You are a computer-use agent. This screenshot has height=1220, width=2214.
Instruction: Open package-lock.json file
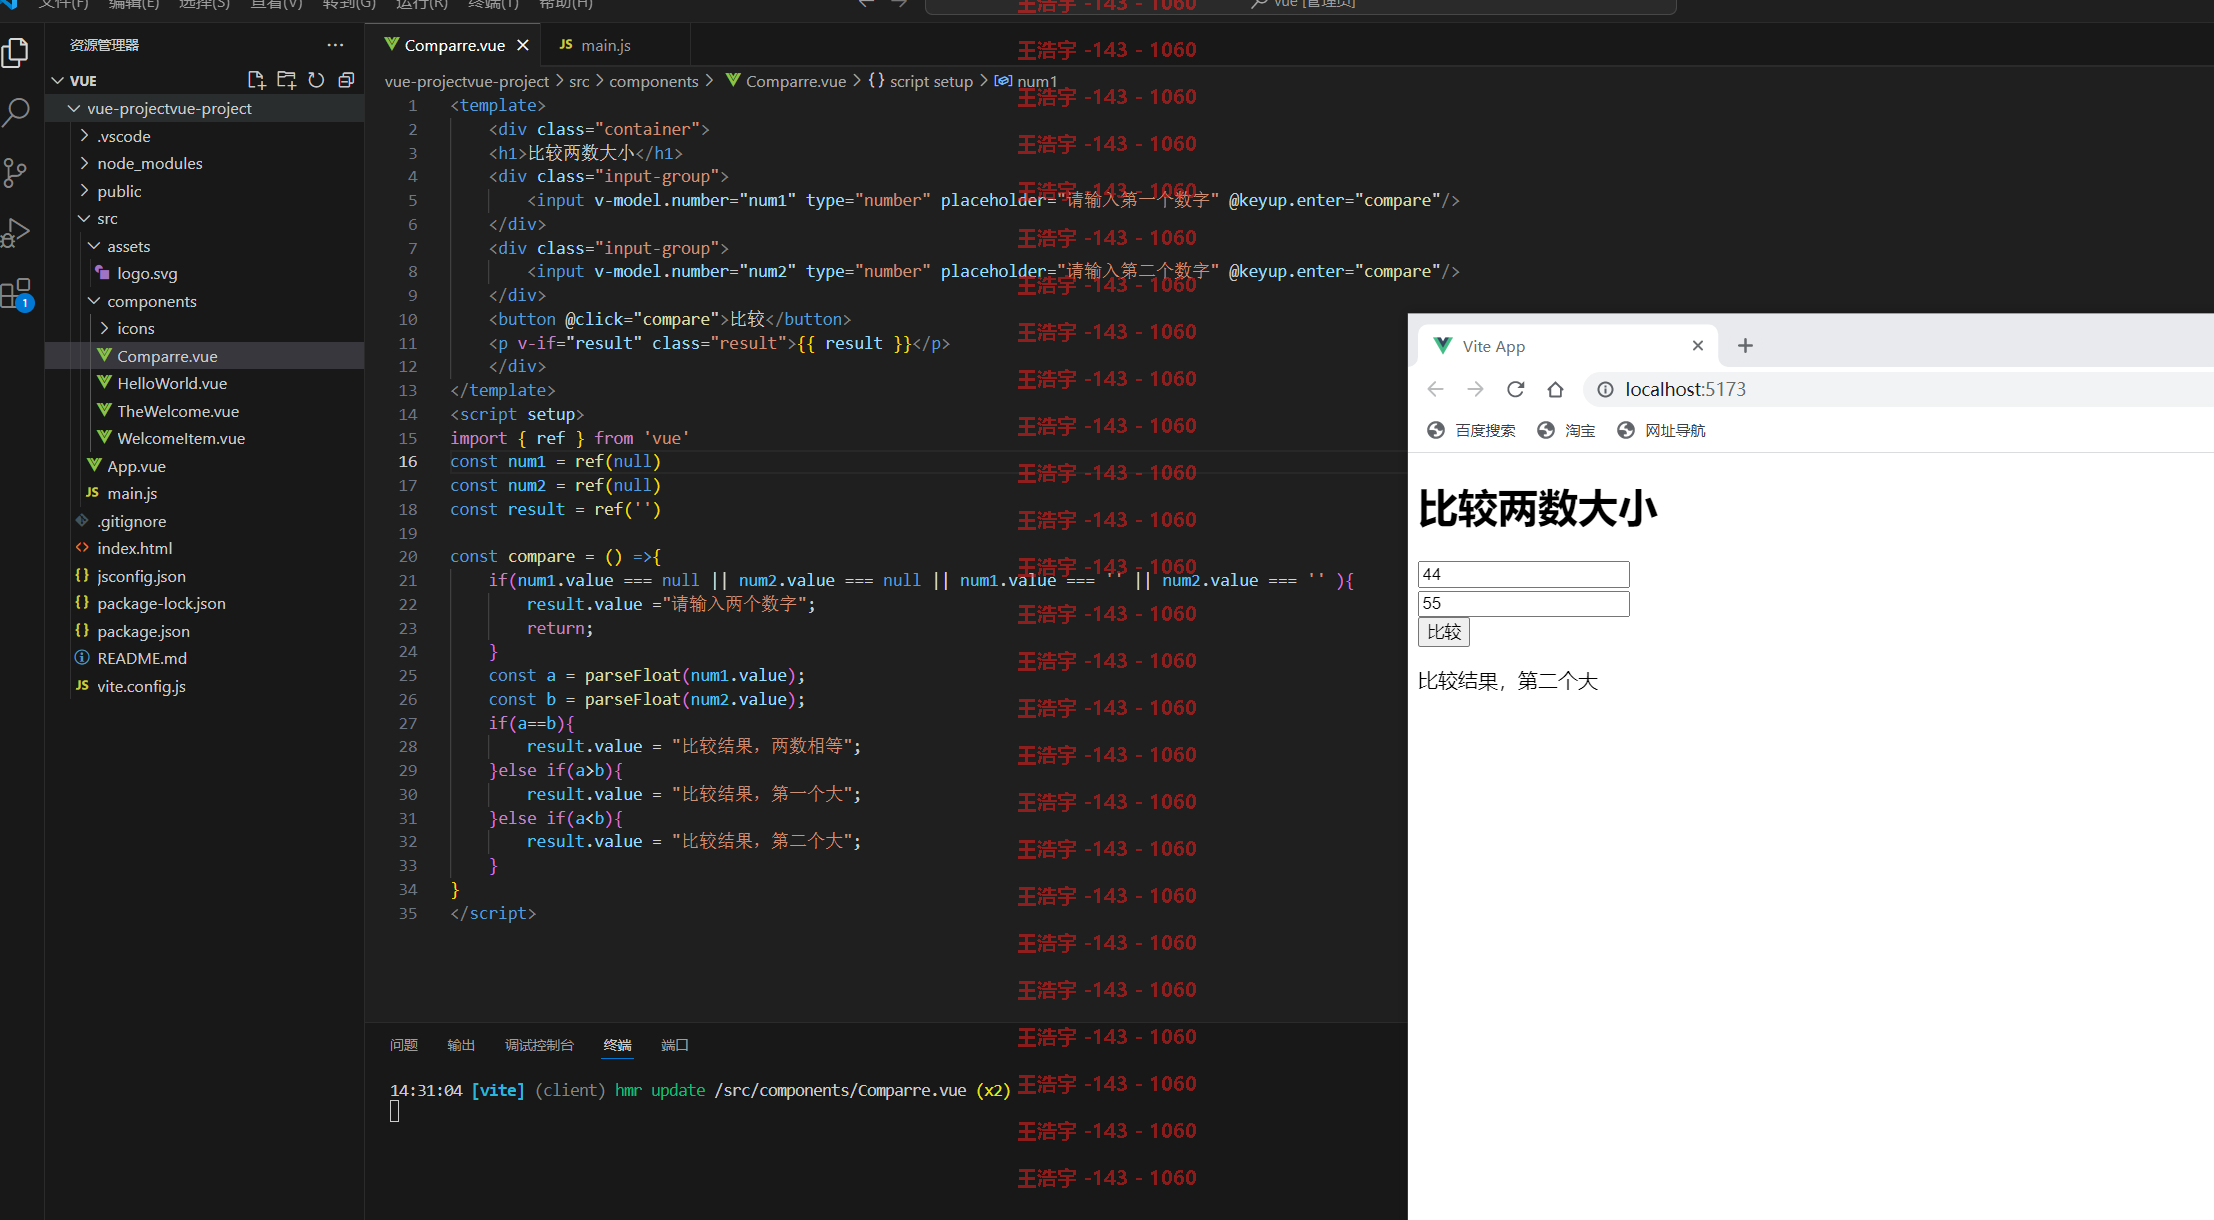coord(161,603)
